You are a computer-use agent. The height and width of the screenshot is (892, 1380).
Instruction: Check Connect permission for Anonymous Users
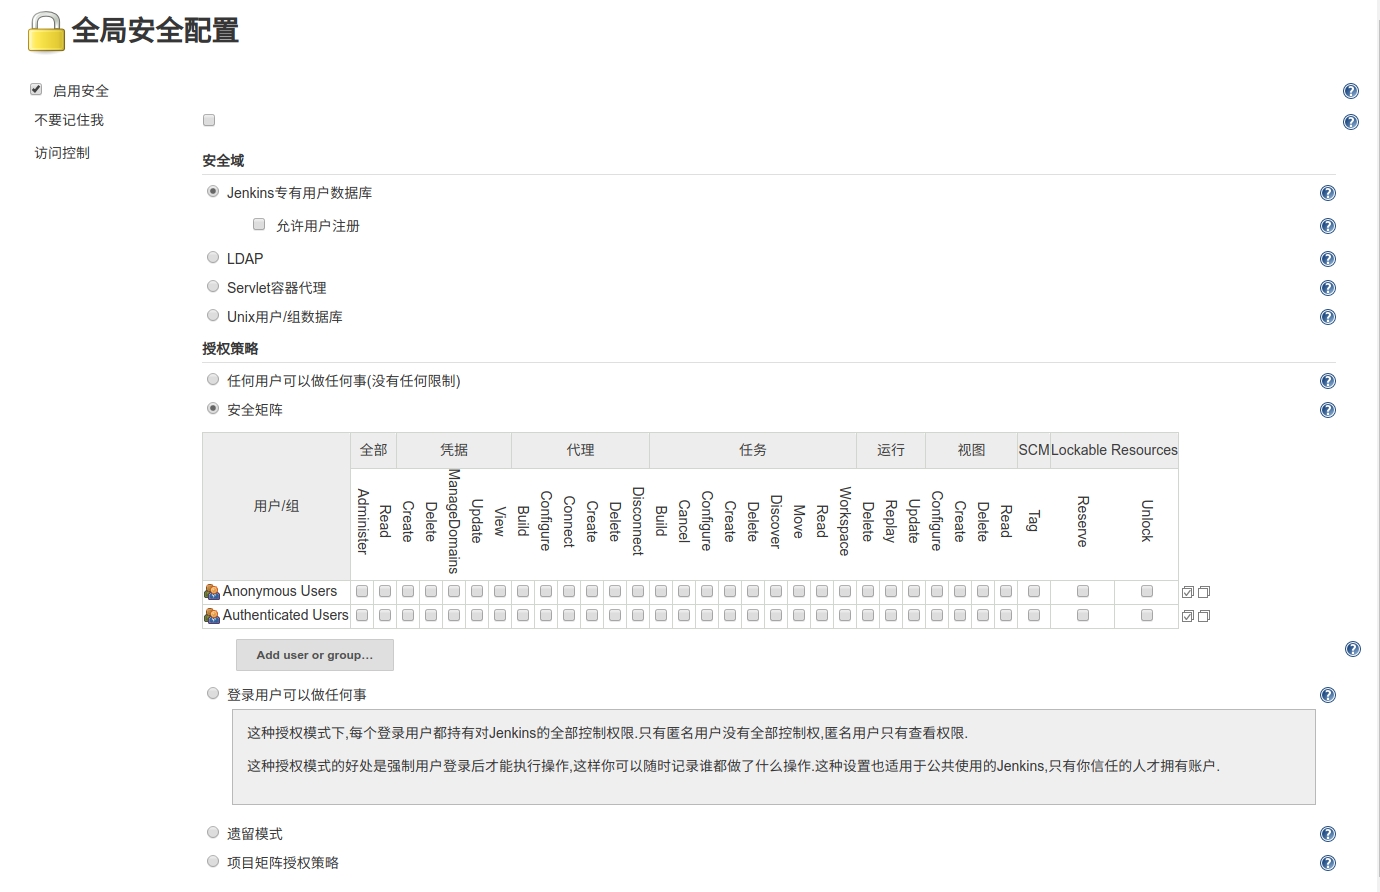click(x=569, y=591)
